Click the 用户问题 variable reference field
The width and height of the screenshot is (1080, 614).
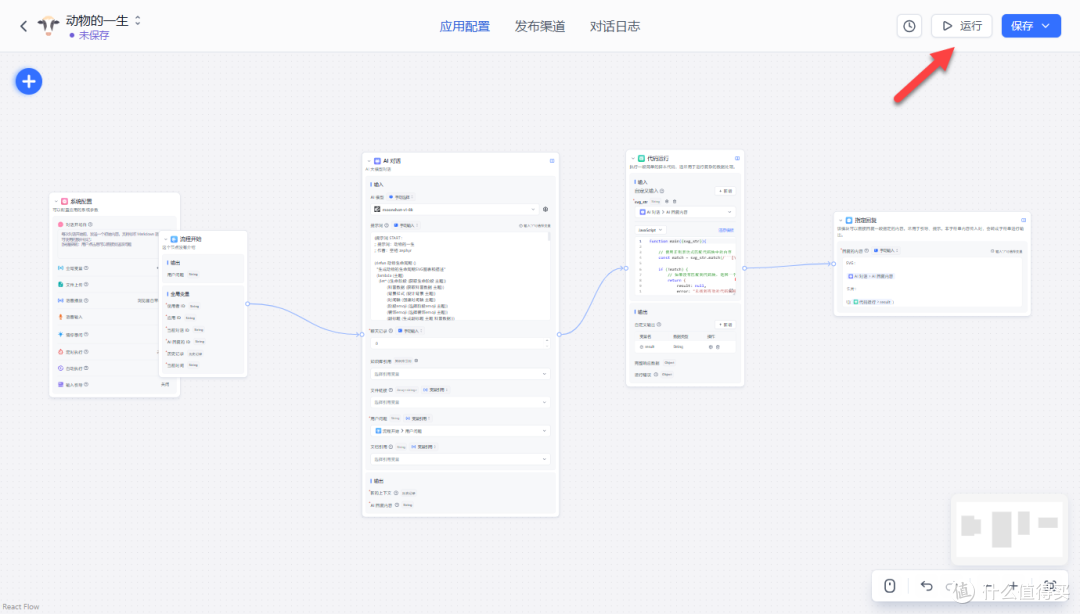click(x=459, y=430)
